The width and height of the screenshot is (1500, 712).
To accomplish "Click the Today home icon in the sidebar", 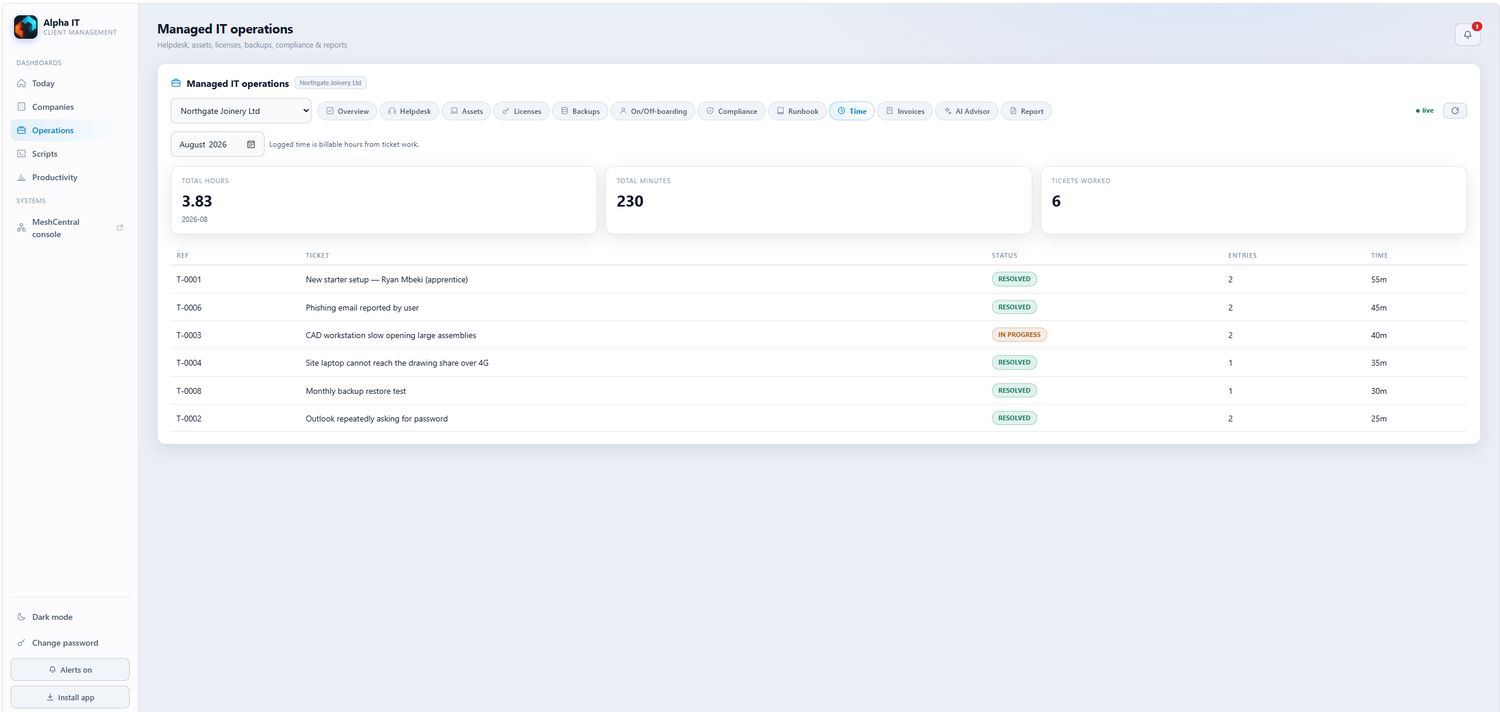I will tap(22, 83).
